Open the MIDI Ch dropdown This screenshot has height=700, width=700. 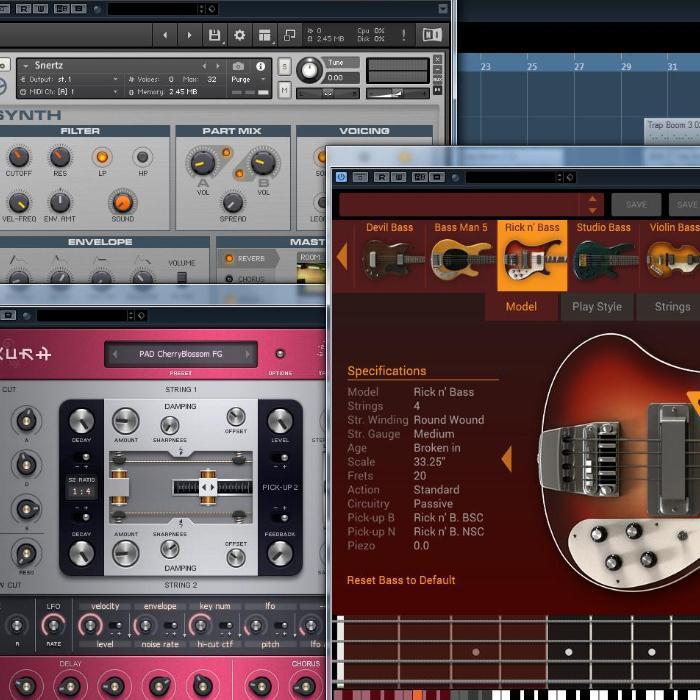pos(71,92)
